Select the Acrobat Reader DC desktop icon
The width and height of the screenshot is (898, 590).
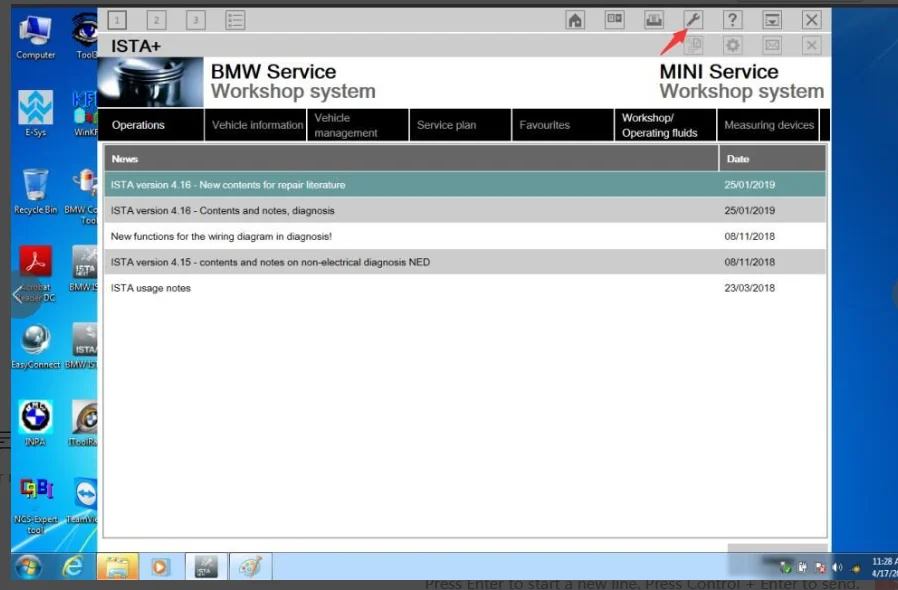pyautogui.click(x=36, y=273)
